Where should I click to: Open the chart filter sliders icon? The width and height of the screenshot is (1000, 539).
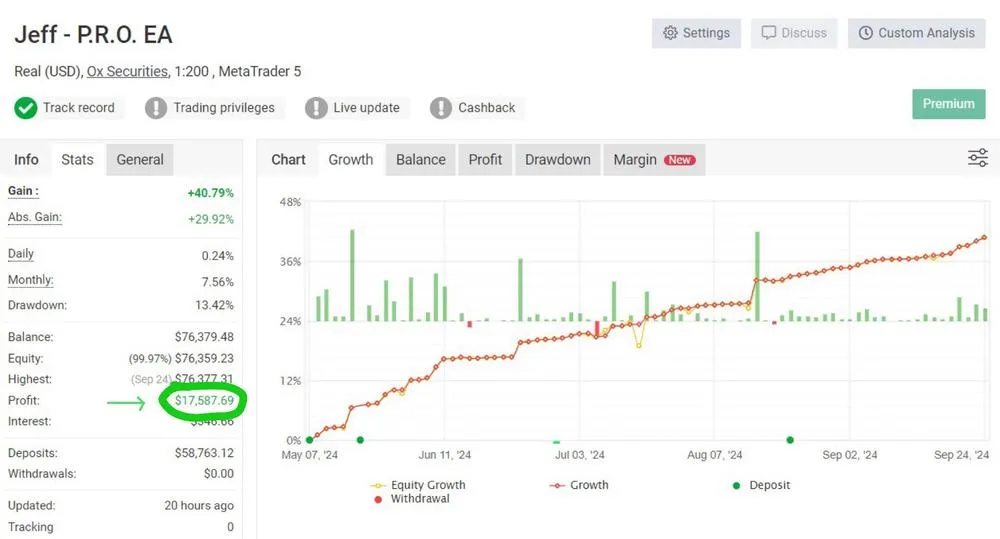pyautogui.click(x=978, y=158)
